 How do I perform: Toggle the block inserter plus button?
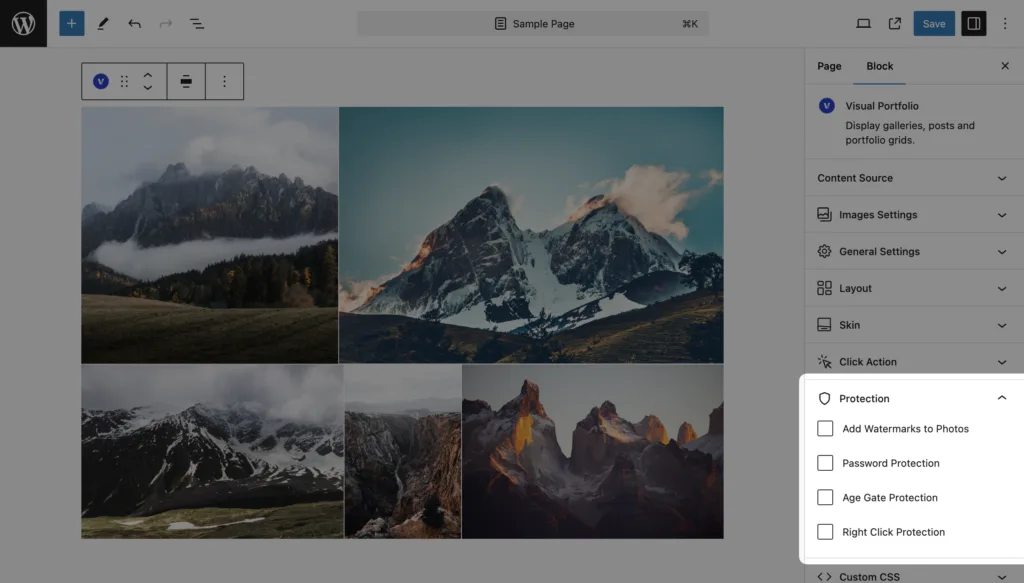[72, 24]
